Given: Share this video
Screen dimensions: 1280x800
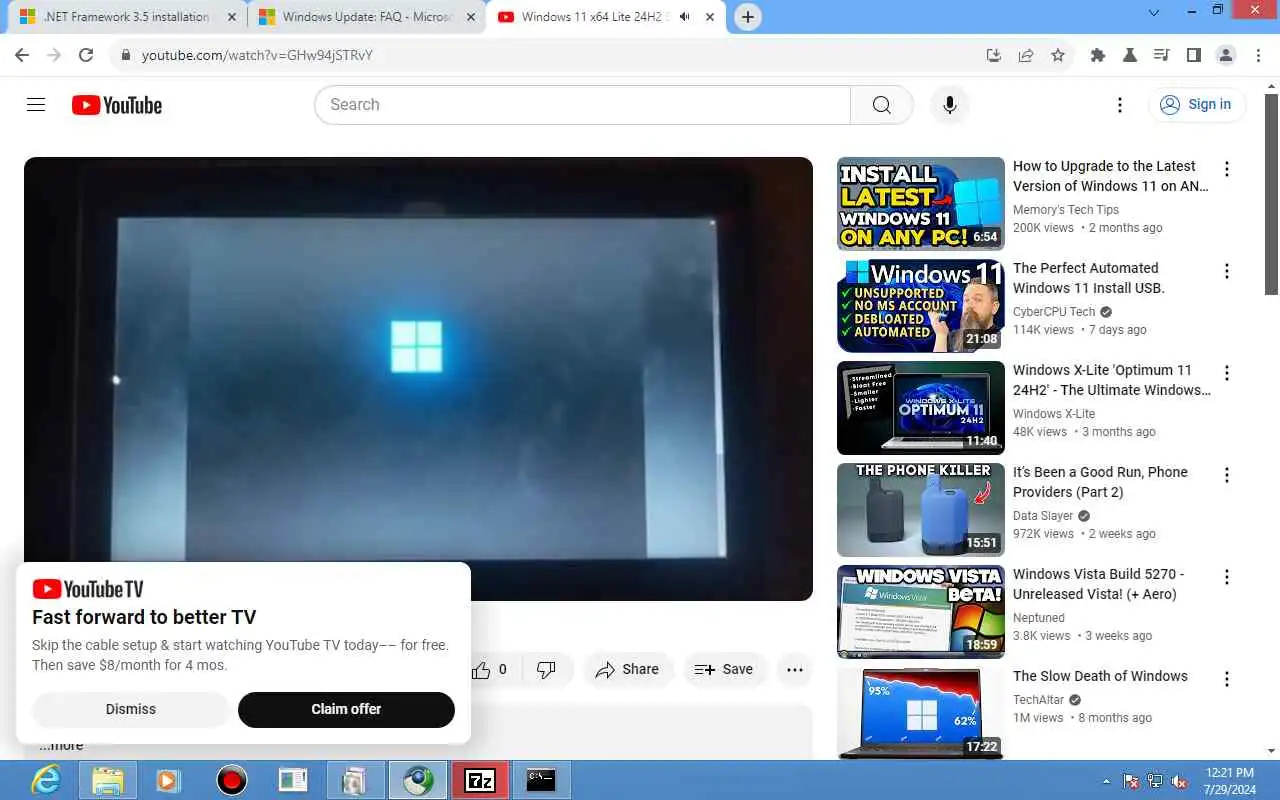Looking at the screenshot, I should point(627,670).
